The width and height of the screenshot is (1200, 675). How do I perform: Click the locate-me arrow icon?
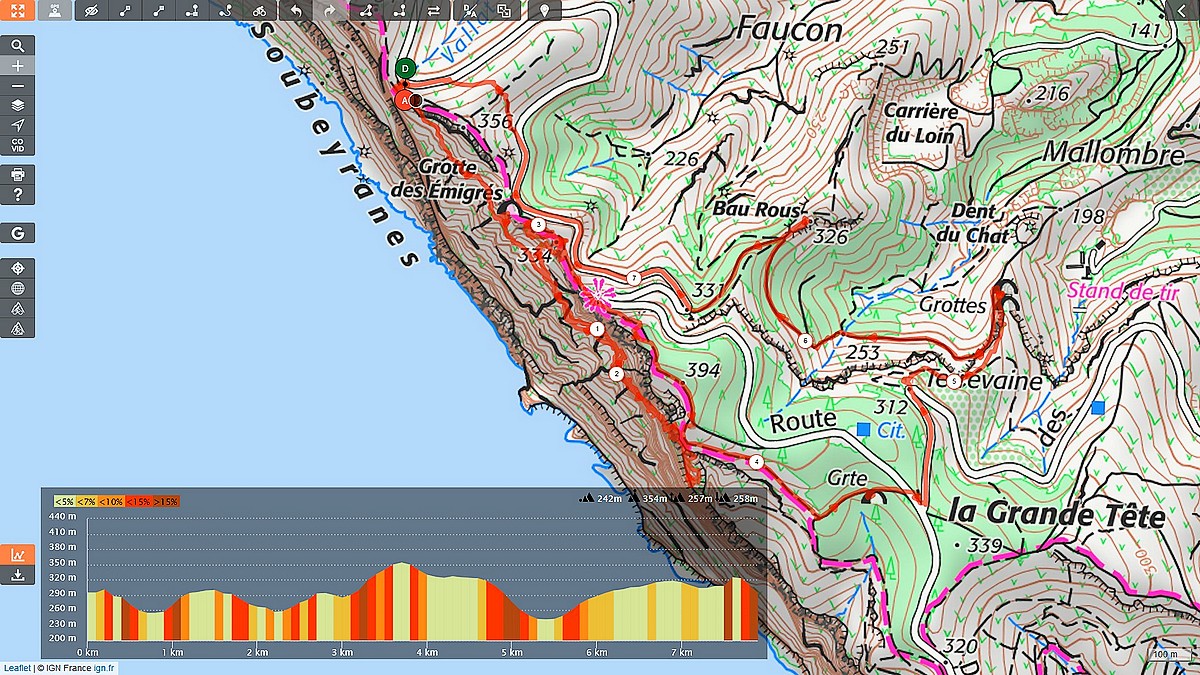click(17, 124)
